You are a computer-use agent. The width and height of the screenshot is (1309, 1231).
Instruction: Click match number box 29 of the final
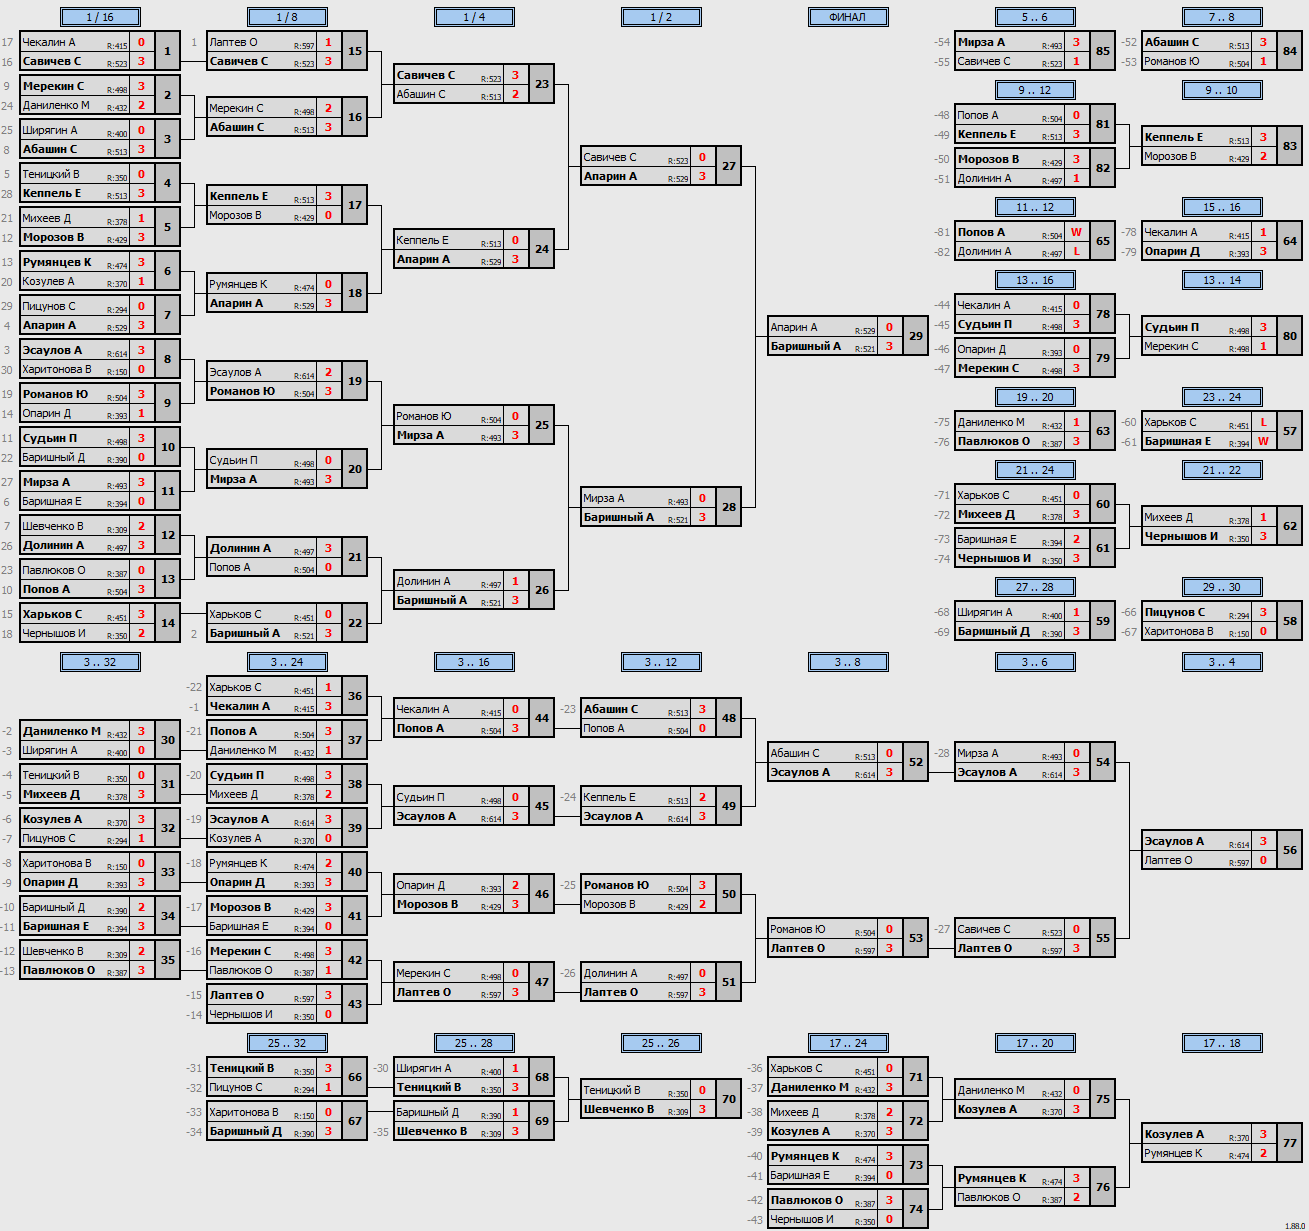tap(916, 336)
